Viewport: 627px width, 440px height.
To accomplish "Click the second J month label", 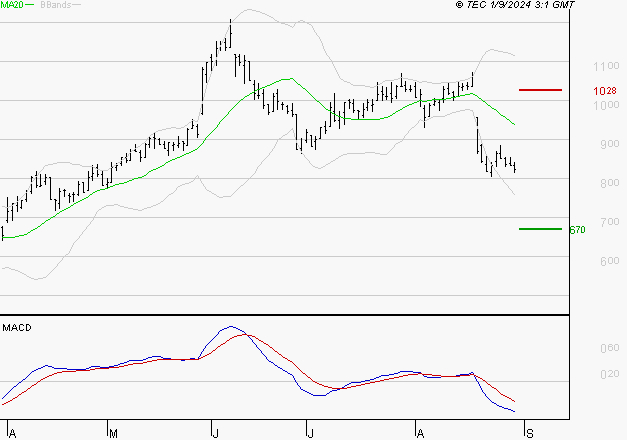I will pos(310,434).
